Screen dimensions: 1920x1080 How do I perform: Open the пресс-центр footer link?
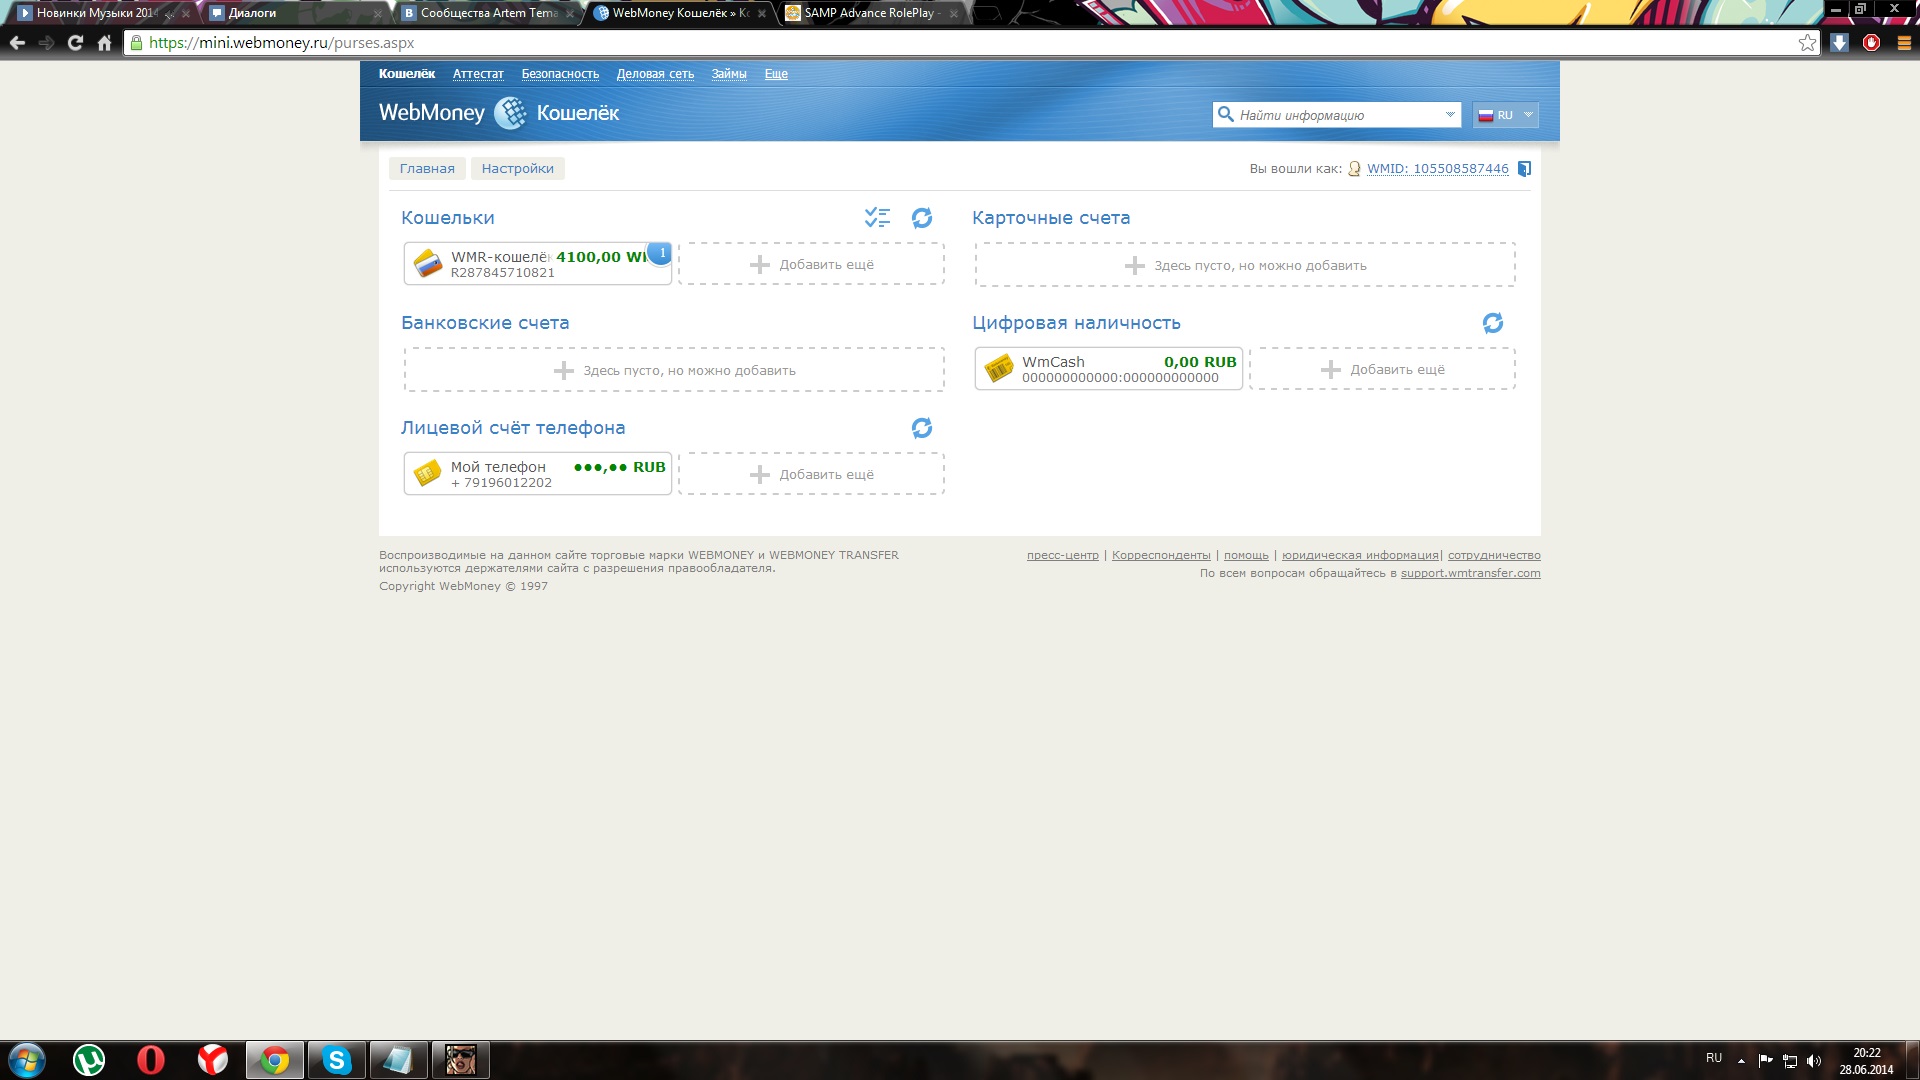(1062, 555)
